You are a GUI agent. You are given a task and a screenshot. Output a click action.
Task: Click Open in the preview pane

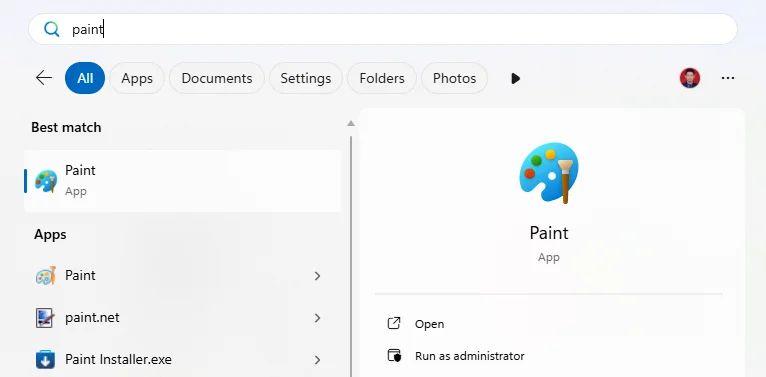pos(429,324)
